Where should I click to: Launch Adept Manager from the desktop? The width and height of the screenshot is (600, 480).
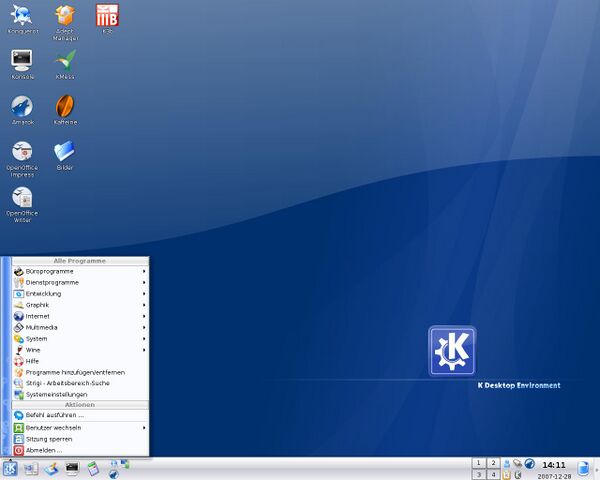pyautogui.click(x=65, y=16)
